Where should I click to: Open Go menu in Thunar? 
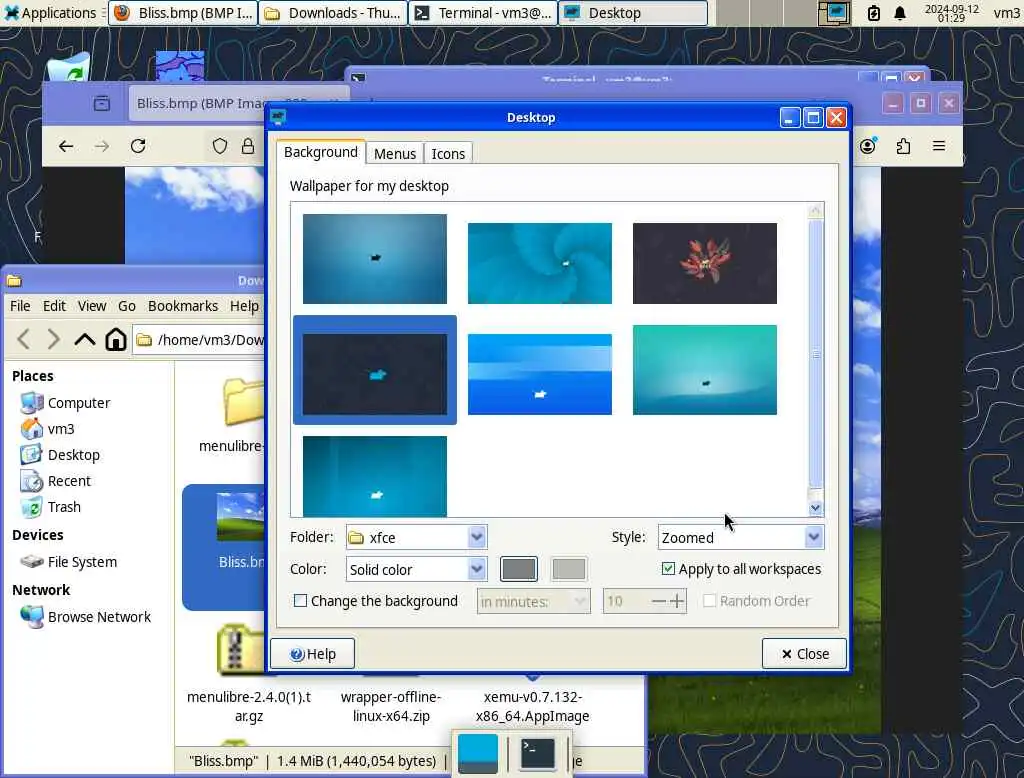click(x=127, y=306)
